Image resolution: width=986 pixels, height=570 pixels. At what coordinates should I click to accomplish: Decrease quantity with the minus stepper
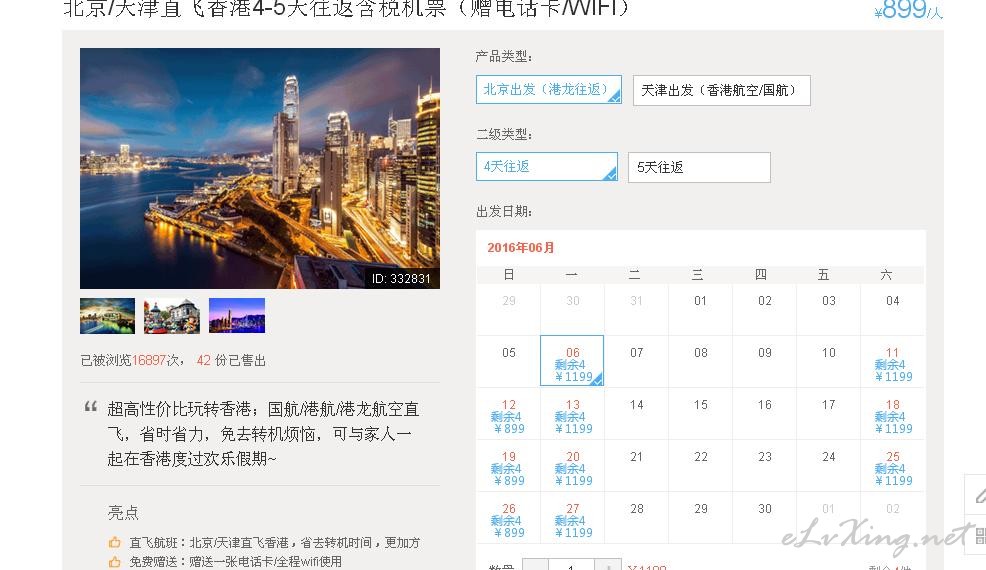click(535, 564)
